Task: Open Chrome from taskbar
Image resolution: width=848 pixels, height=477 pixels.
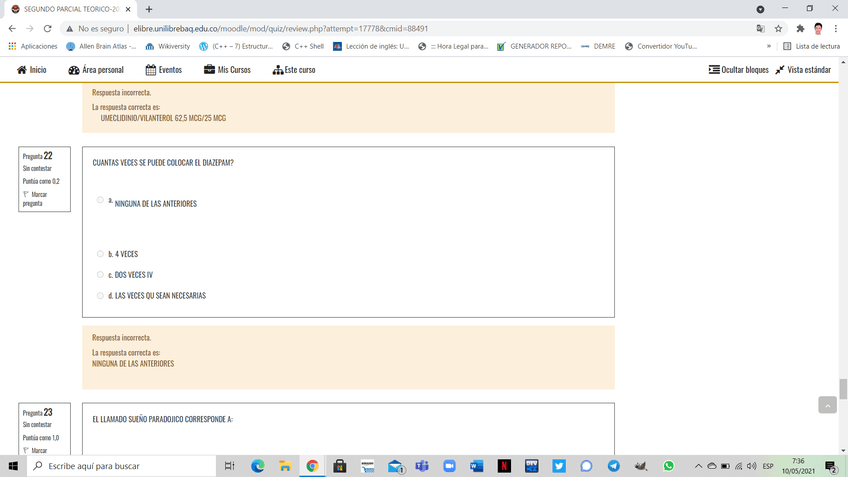Action: pos(312,466)
